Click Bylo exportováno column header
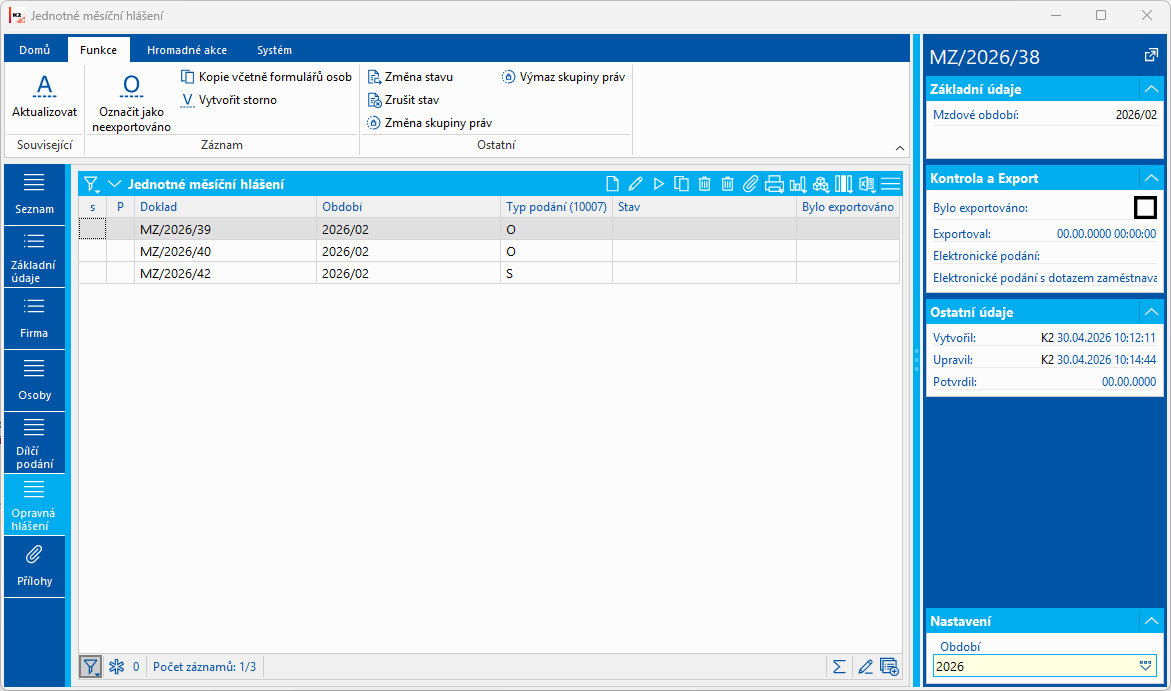 pos(848,207)
